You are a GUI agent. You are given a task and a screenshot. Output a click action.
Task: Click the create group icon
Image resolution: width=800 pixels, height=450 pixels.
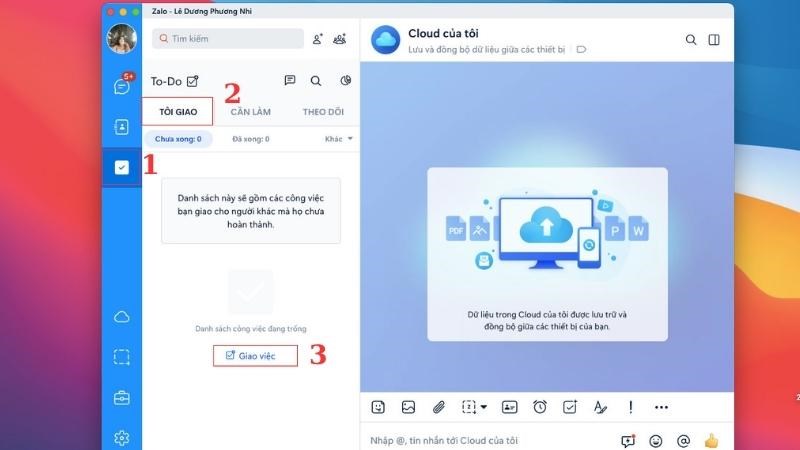point(340,39)
